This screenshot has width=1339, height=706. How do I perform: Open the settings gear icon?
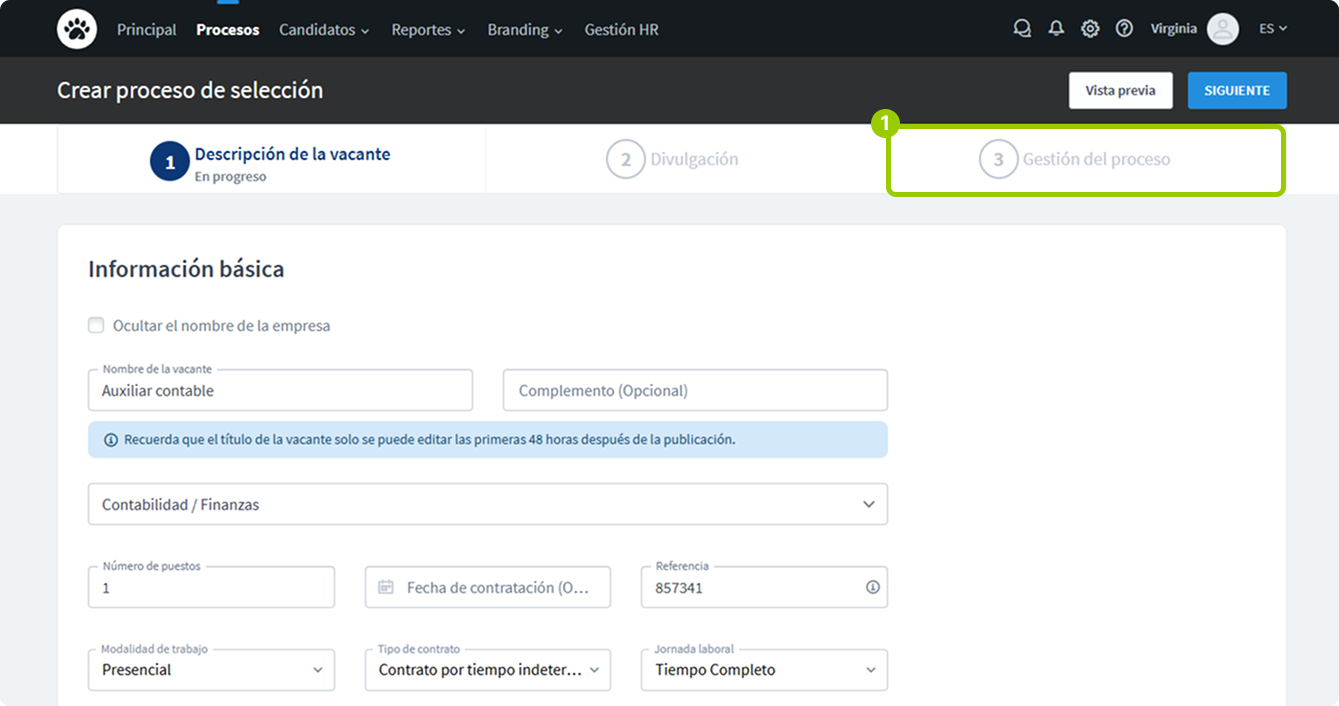1090,29
